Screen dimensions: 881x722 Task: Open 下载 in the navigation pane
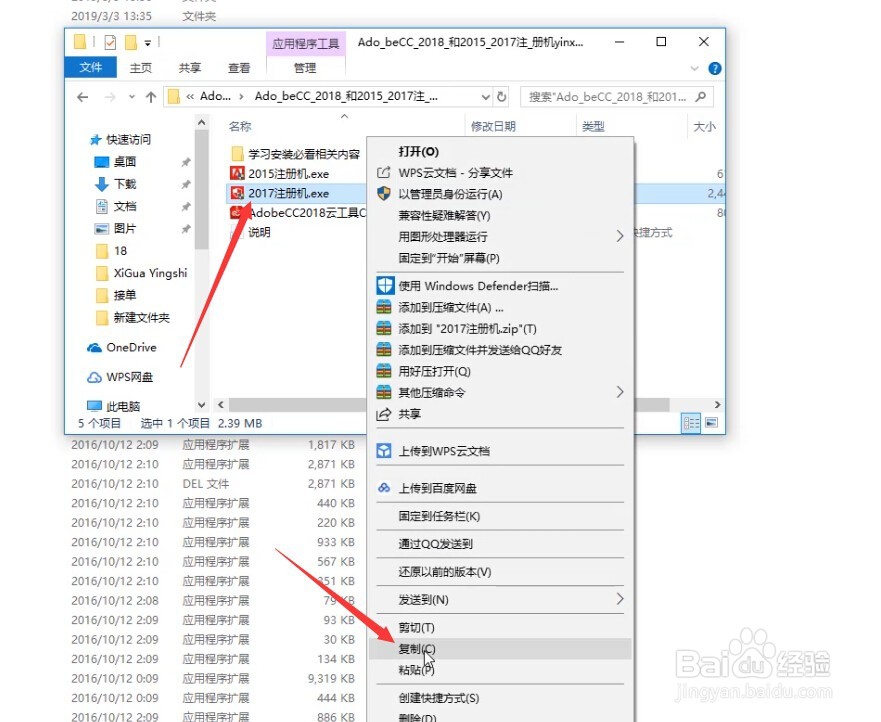tap(125, 184)
